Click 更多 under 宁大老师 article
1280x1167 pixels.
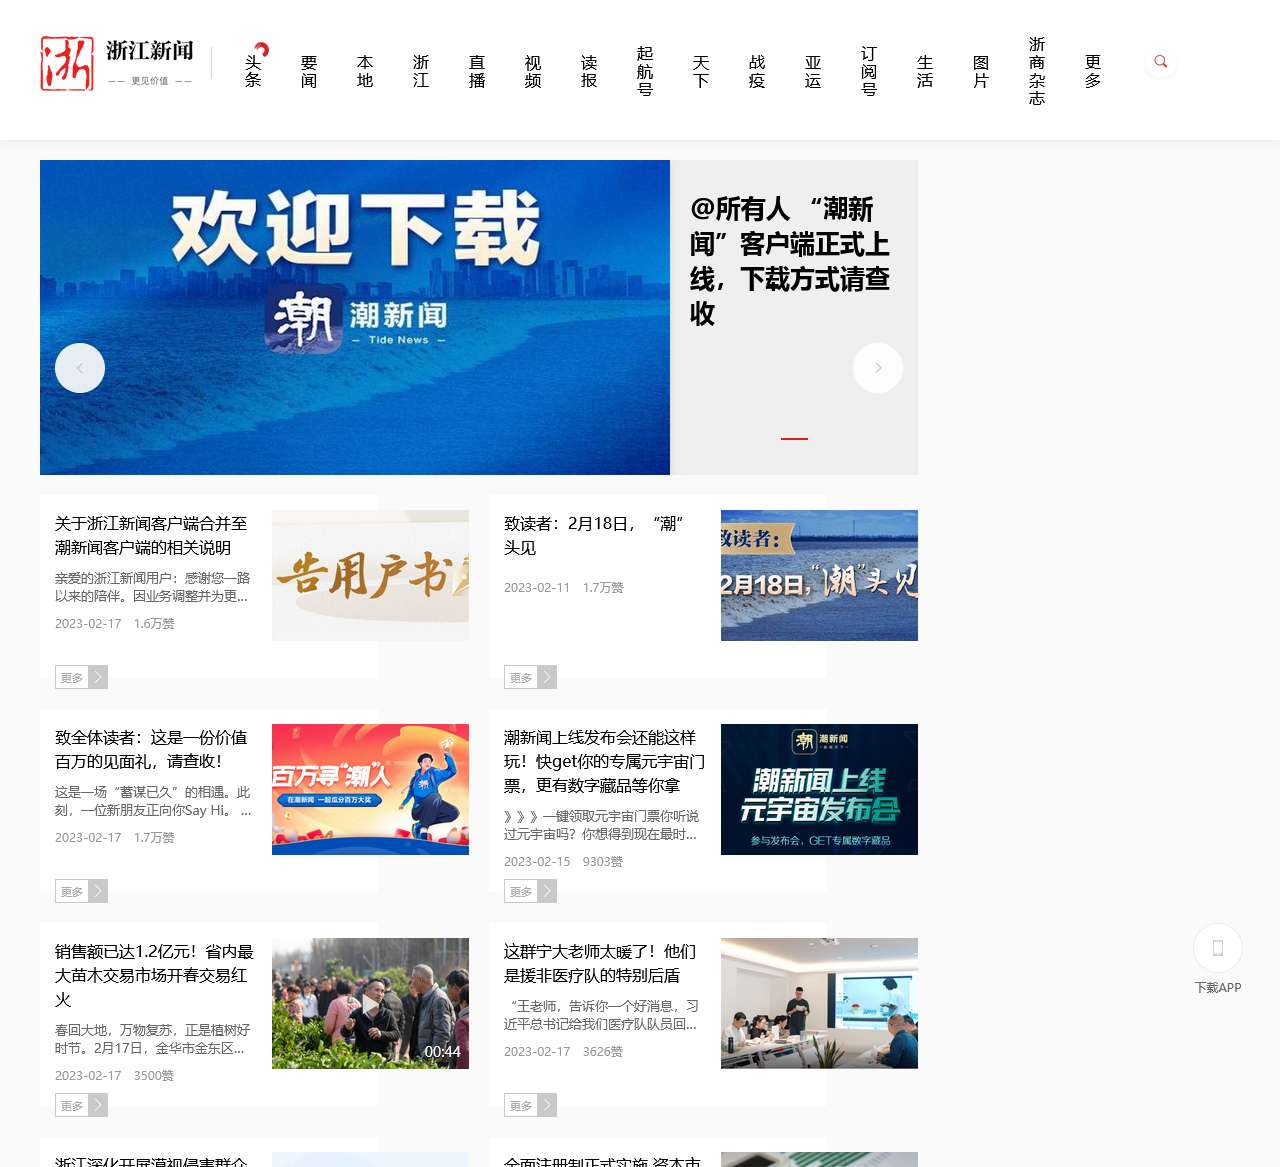pyautogui.click(x=530, y=1105)
